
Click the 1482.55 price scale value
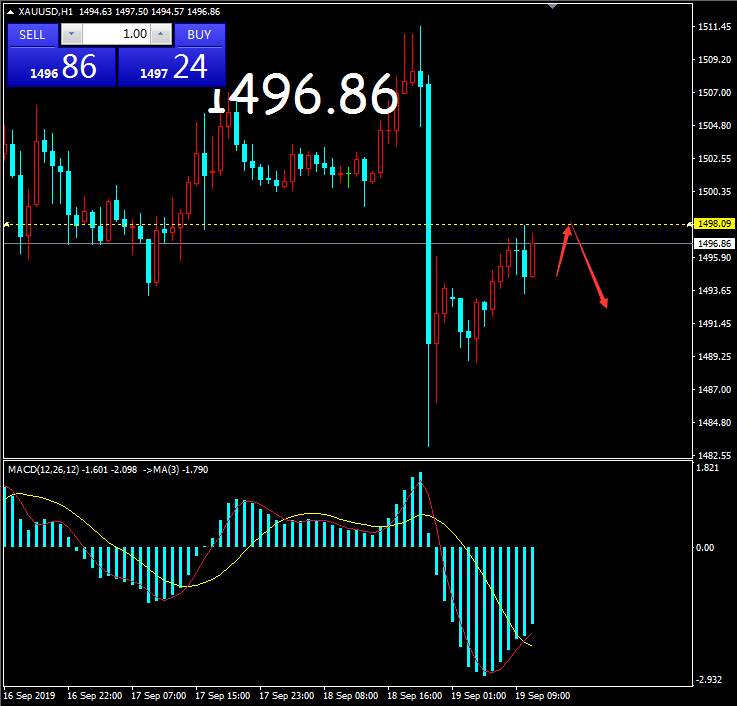(714, 455)
